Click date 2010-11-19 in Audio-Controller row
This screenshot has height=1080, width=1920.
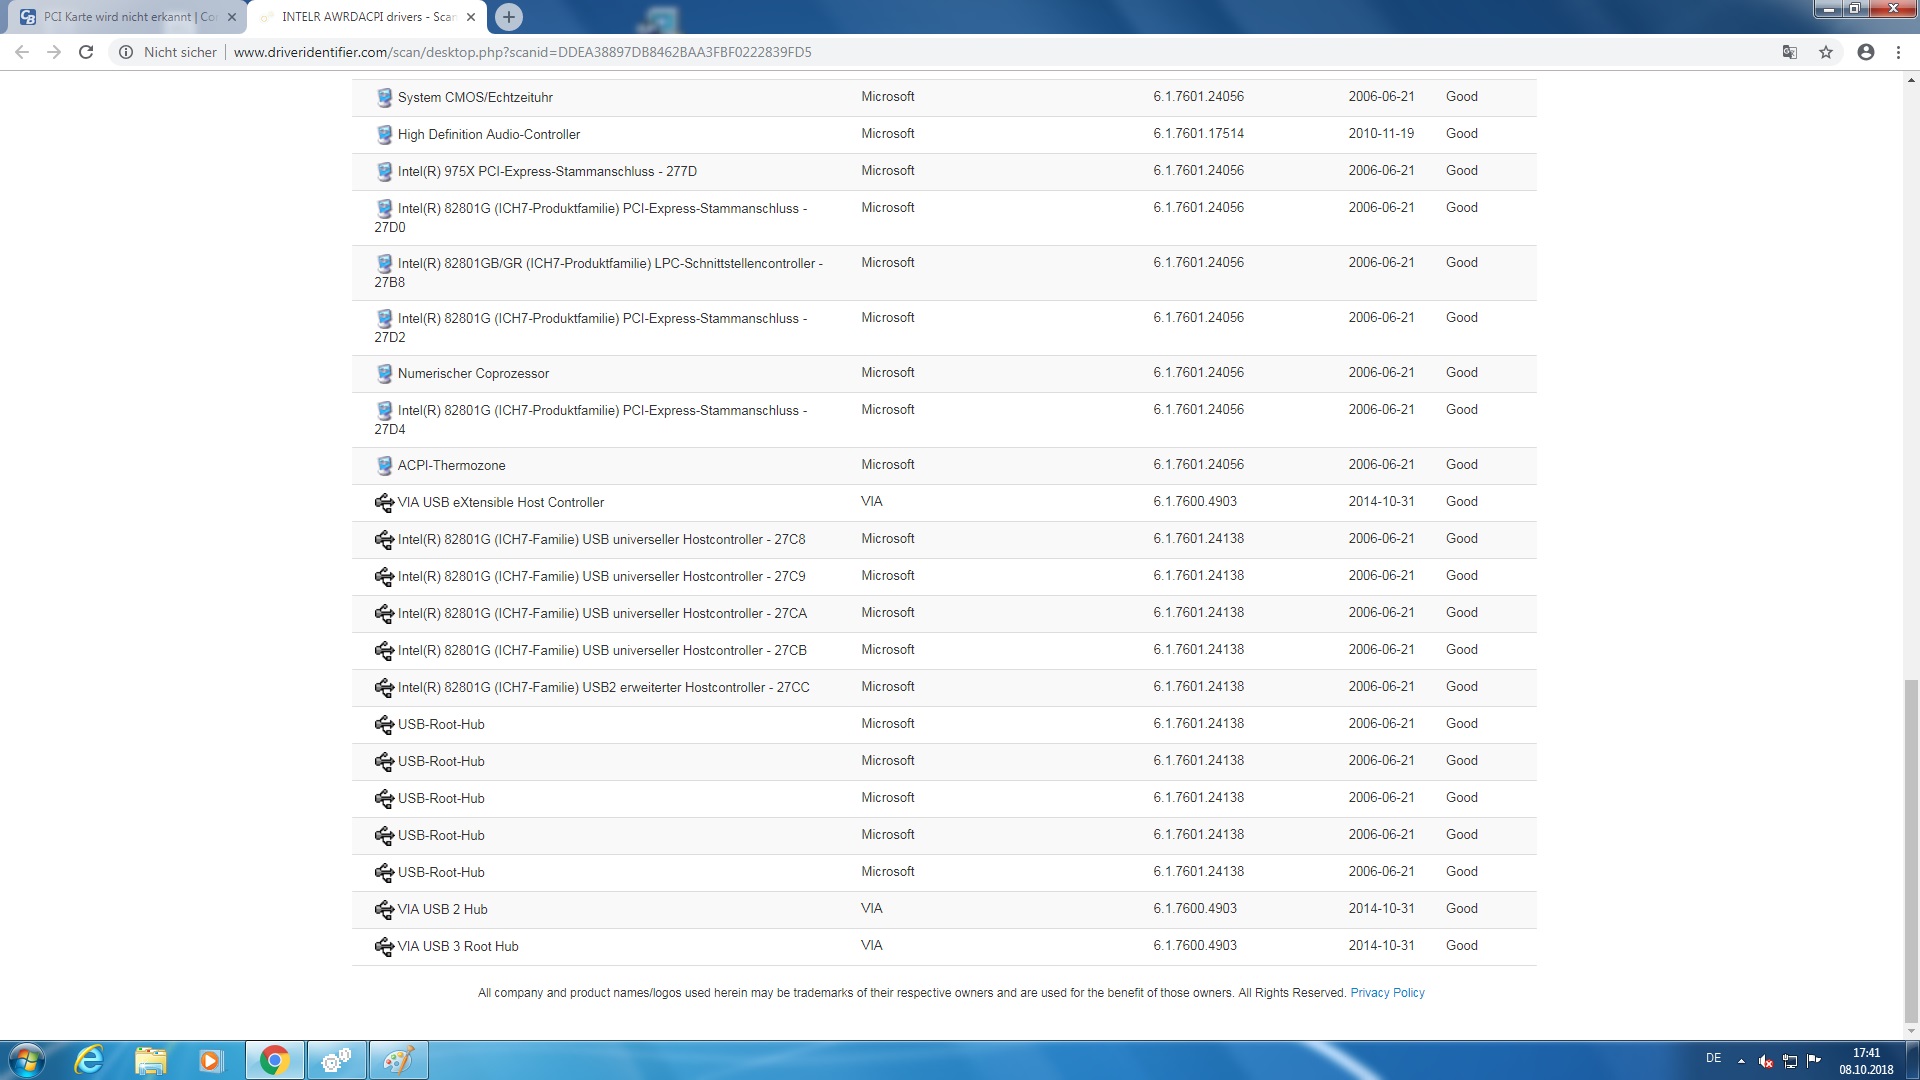pyautogui.click(x=1381, y=133)
